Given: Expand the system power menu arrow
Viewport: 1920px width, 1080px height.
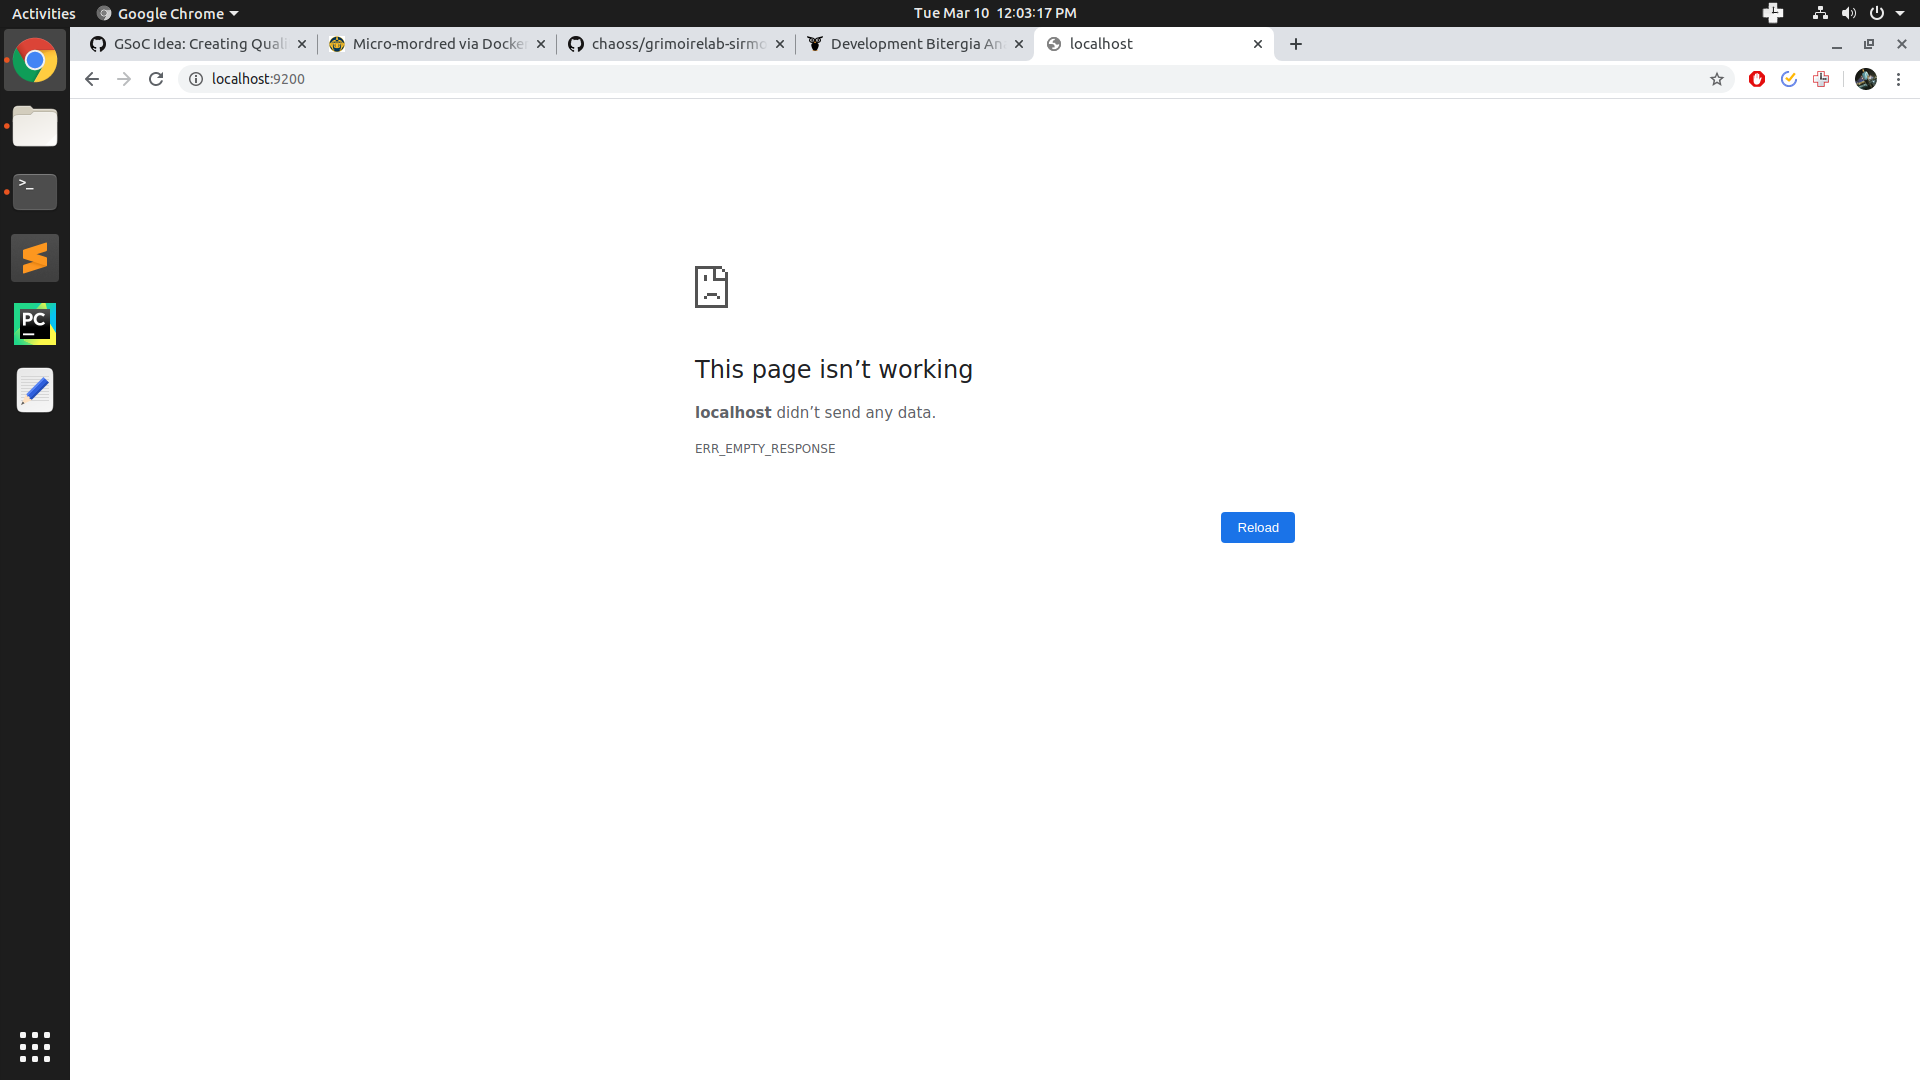Looking at the screenshot, I should tap(1900, 13).
